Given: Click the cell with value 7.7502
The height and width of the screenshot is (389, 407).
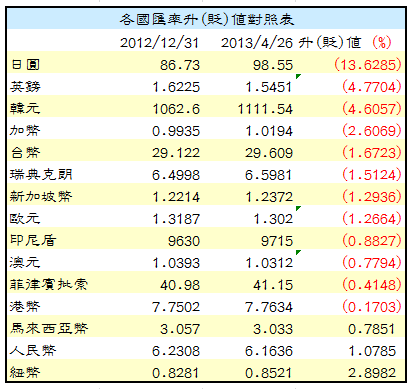Looking at the screenshot, I should [176, 307].
